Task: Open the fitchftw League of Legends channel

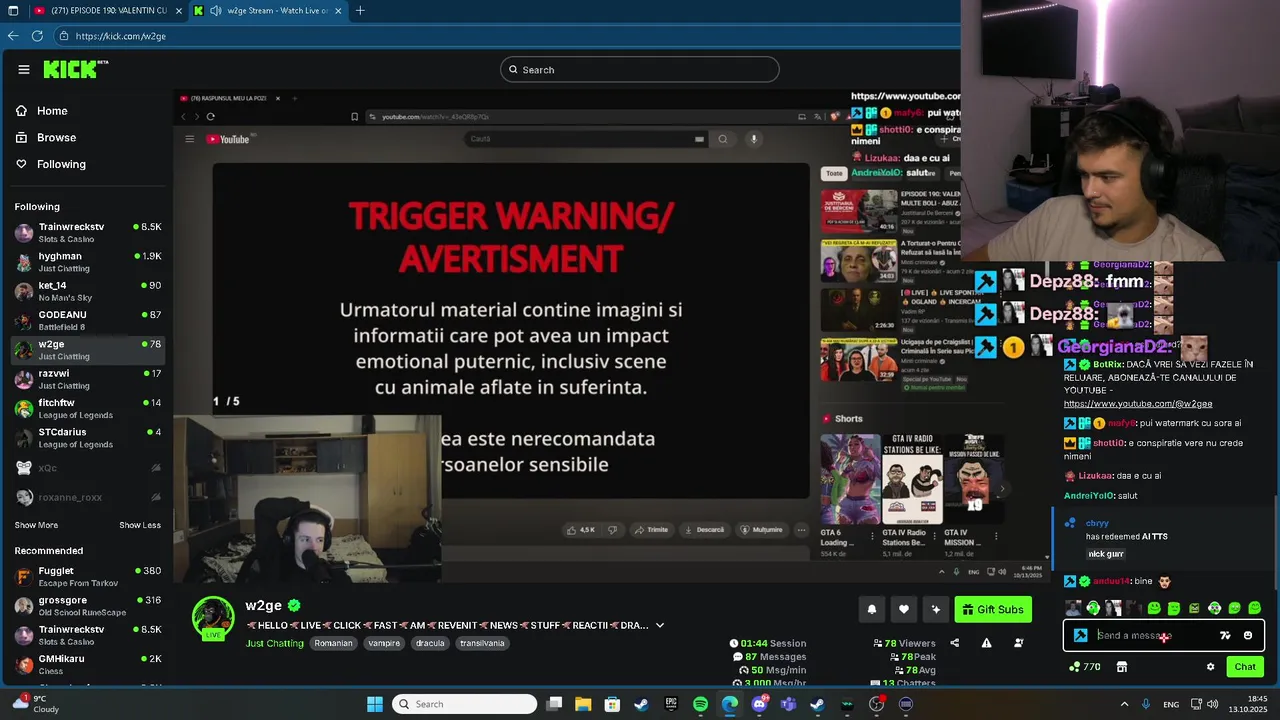Action: [x=88, y=408]
